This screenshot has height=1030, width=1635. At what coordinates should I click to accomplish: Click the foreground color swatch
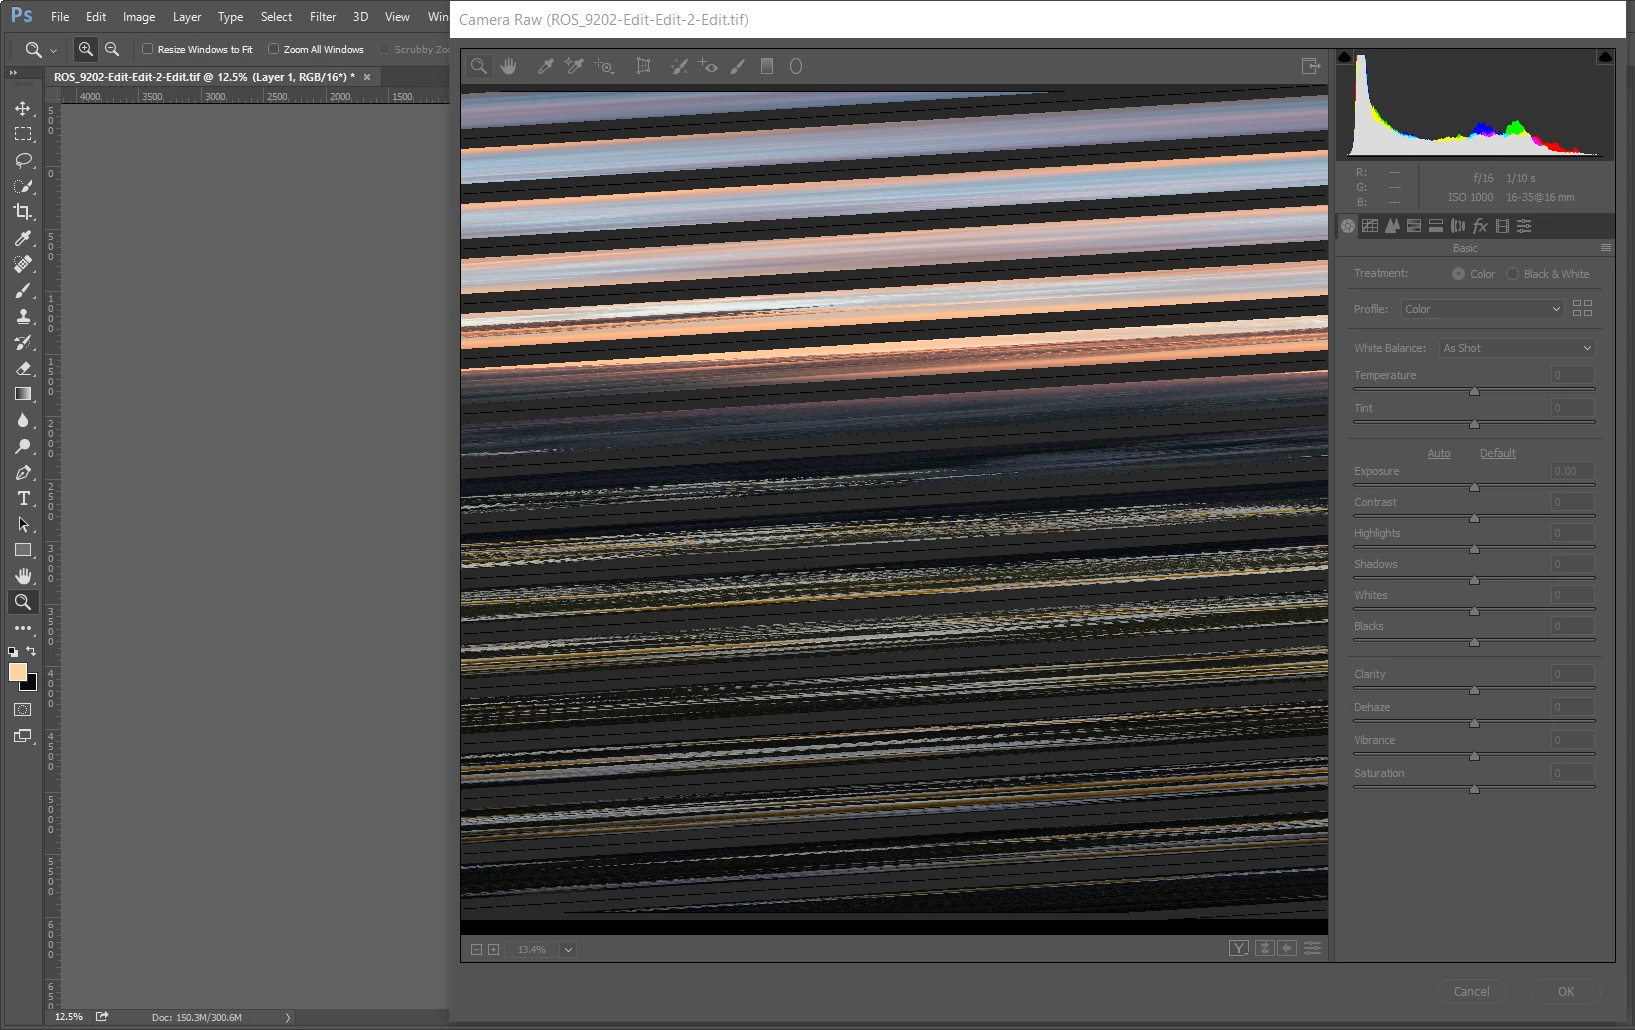(18, 672)
